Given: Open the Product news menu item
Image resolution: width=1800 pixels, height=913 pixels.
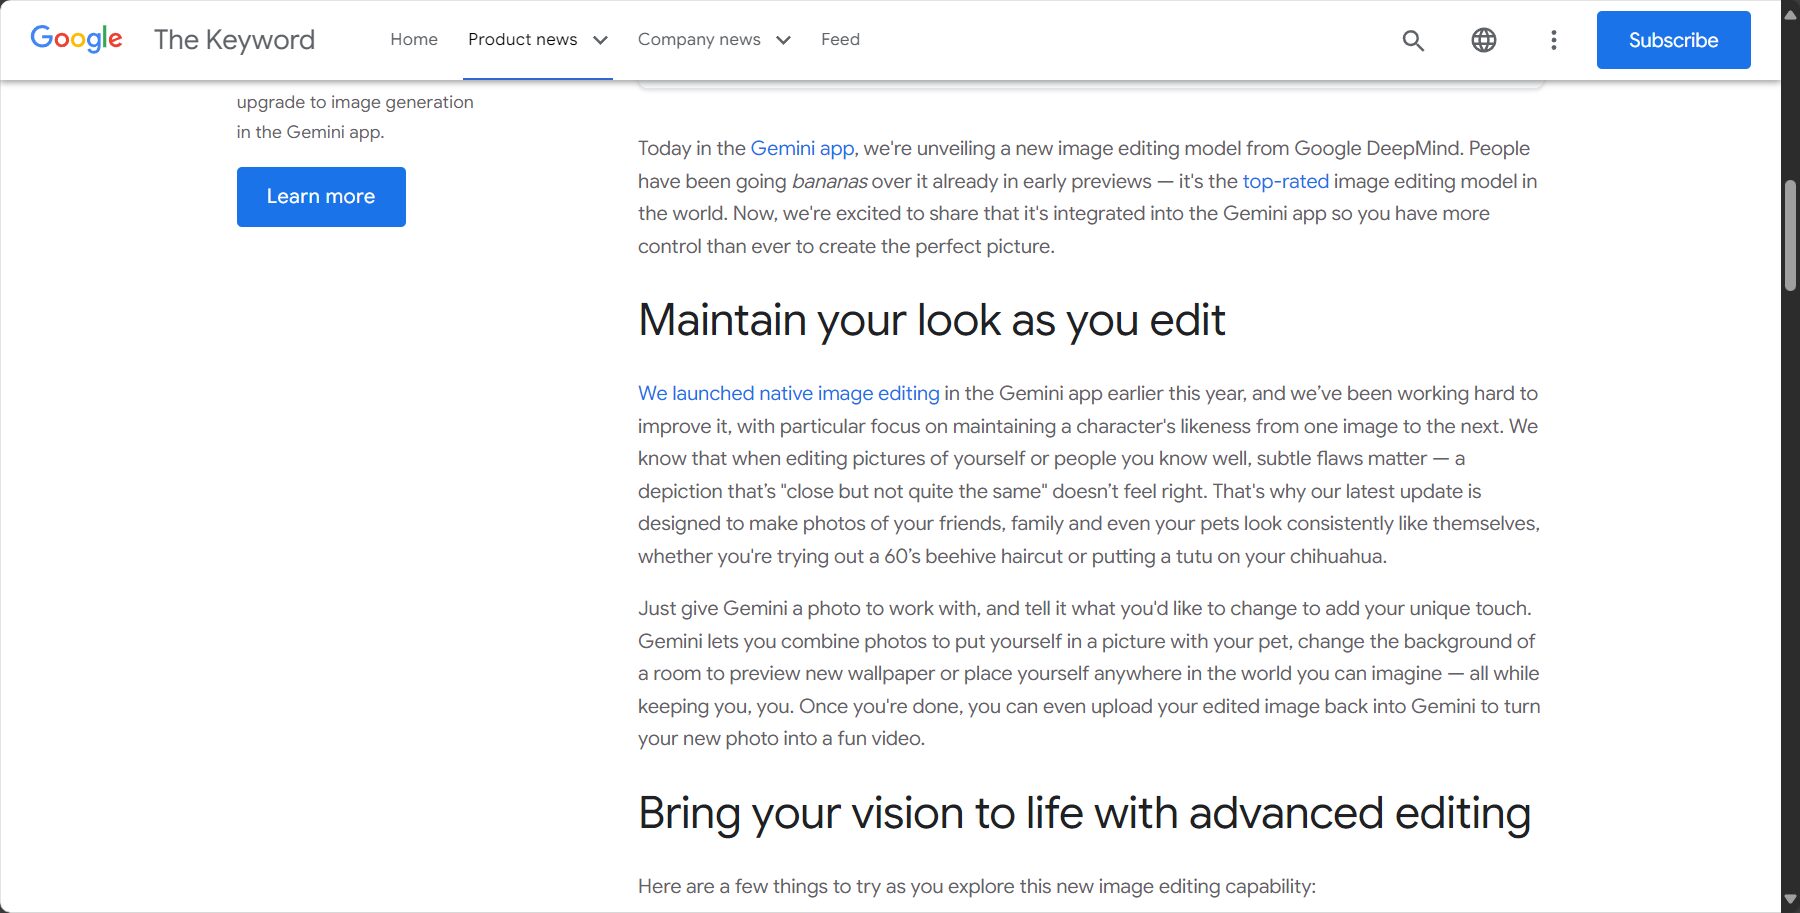Looking at the screenshot, I should [522, 39].
